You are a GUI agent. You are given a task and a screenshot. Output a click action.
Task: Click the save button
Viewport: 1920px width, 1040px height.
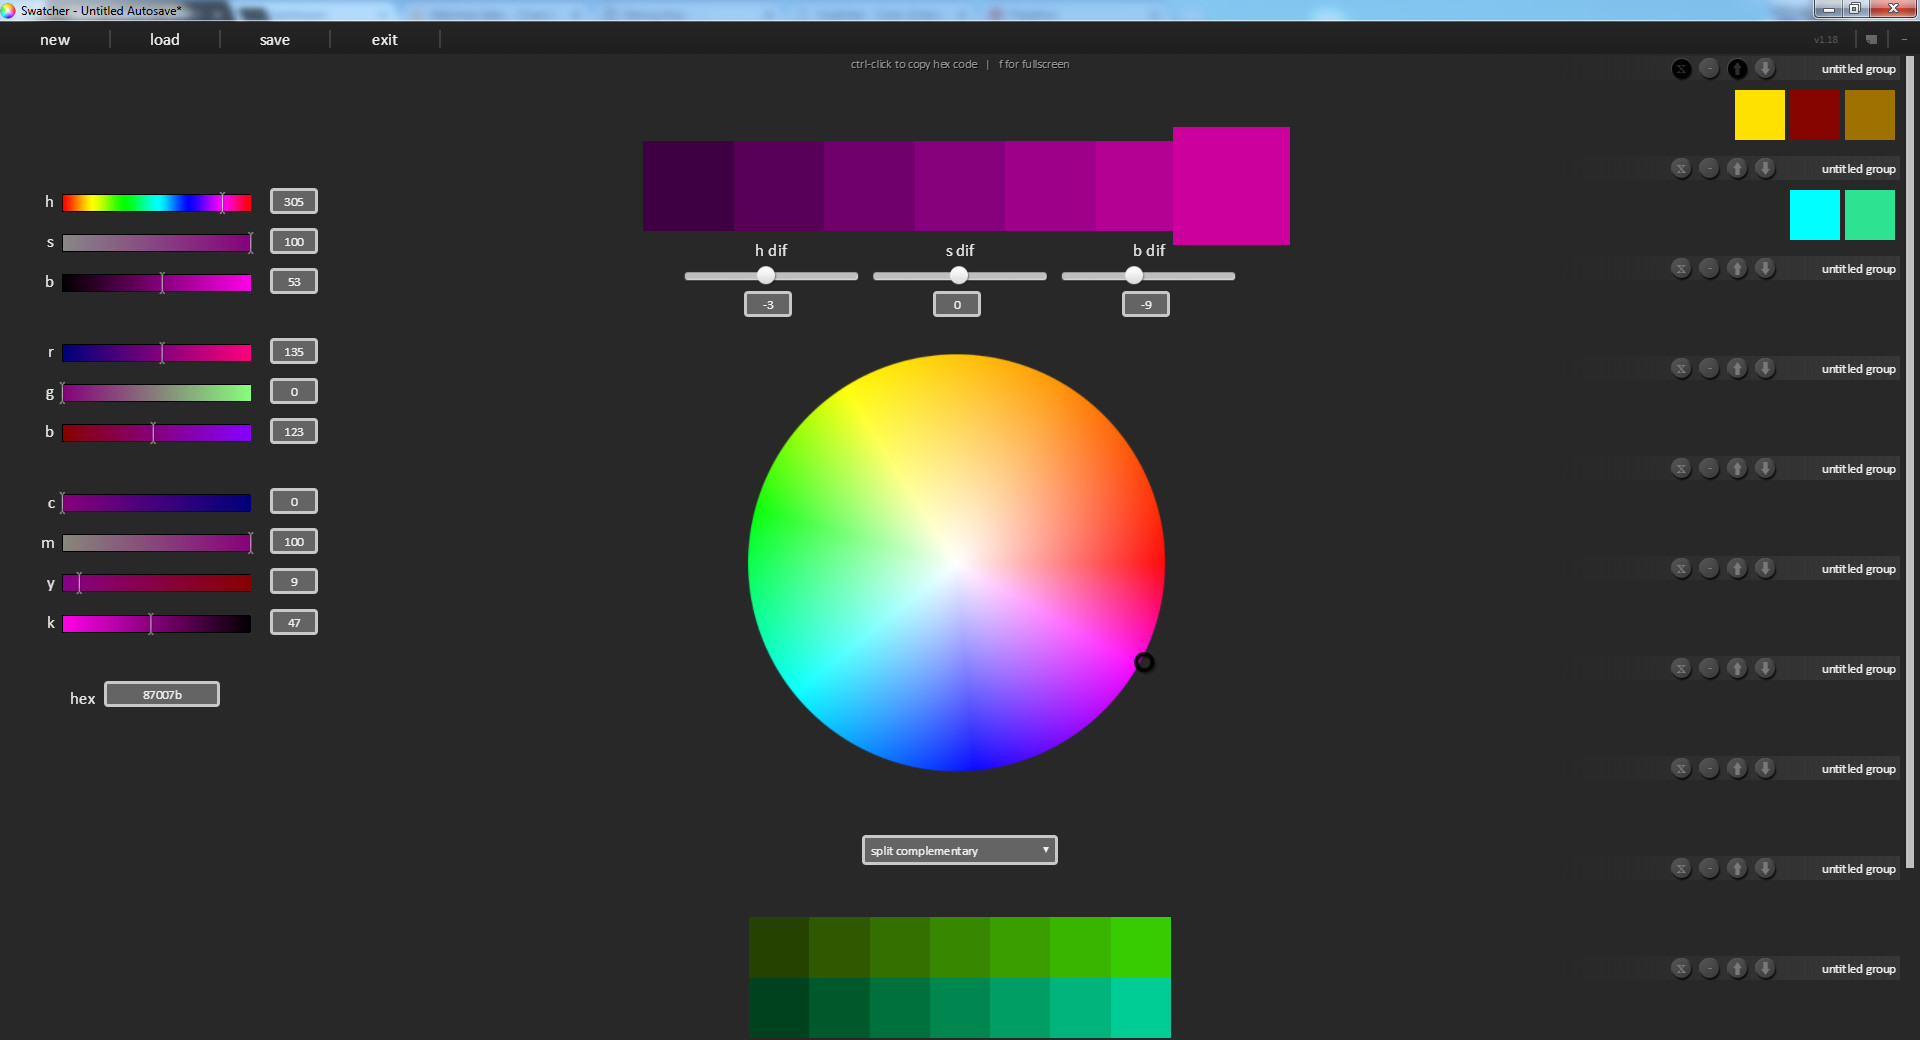274,39
